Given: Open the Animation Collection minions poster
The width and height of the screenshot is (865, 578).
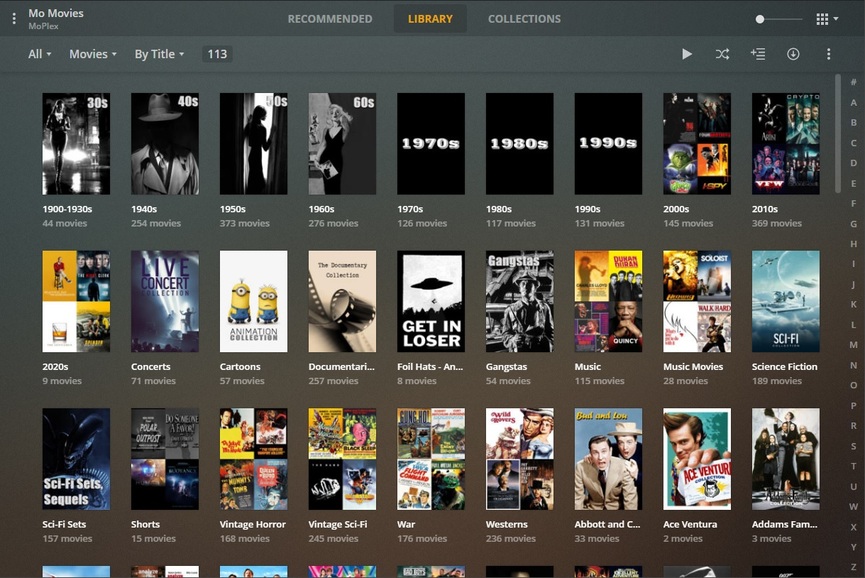Looking at the screenshot, I should pos(254,301).
